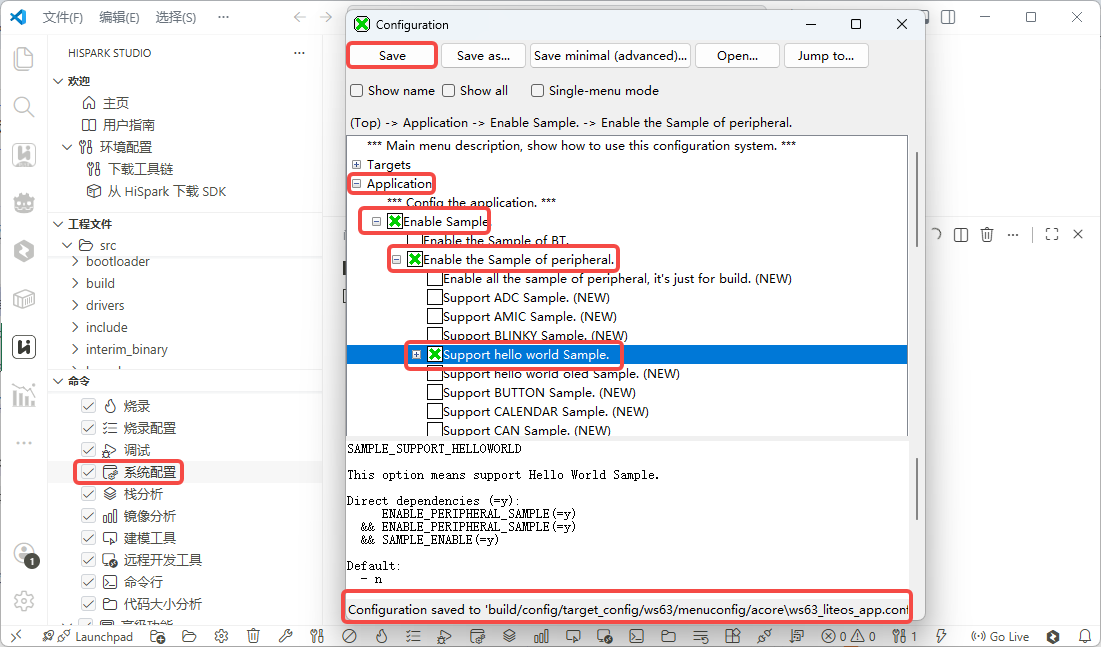The height and width of the screenshot is (647, 1101).
Task: Open the Accounts icon in activity bar
Action: pos(24,554)
